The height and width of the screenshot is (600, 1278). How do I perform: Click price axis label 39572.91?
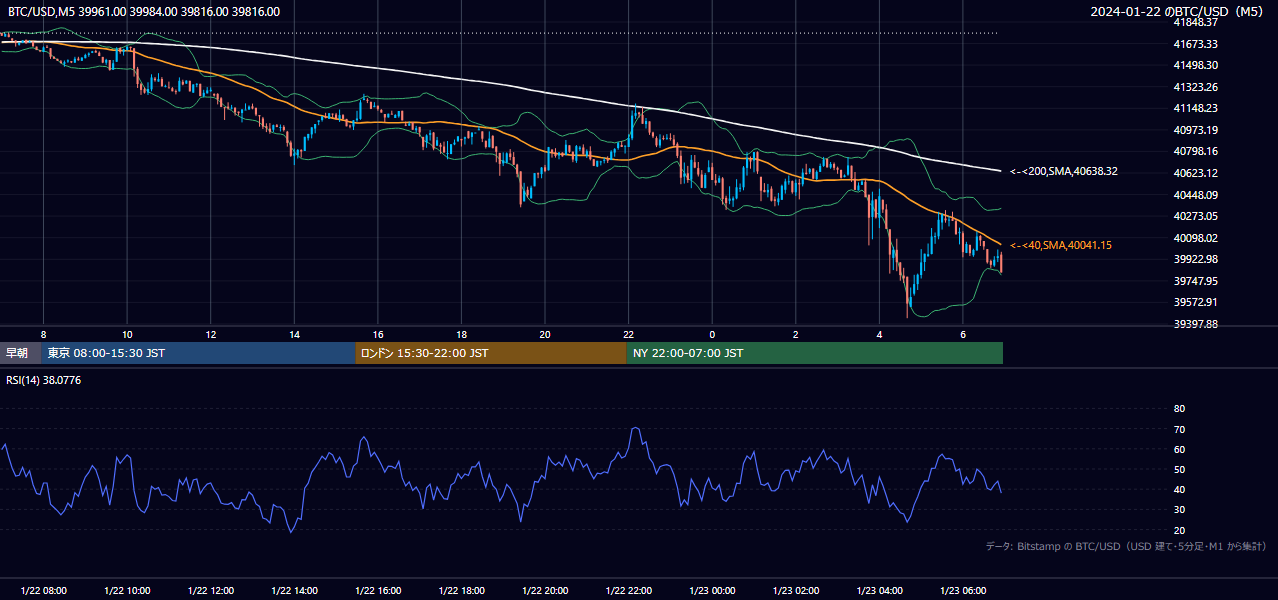pos(1195,302)
